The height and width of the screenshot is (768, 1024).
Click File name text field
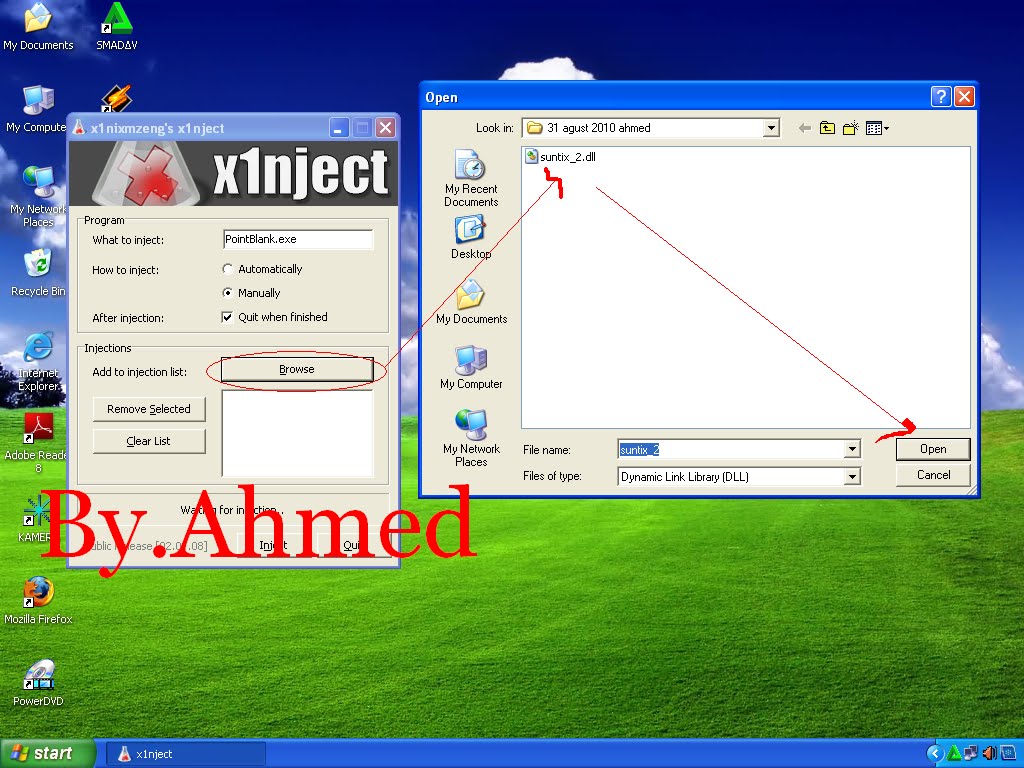[731, 449]
